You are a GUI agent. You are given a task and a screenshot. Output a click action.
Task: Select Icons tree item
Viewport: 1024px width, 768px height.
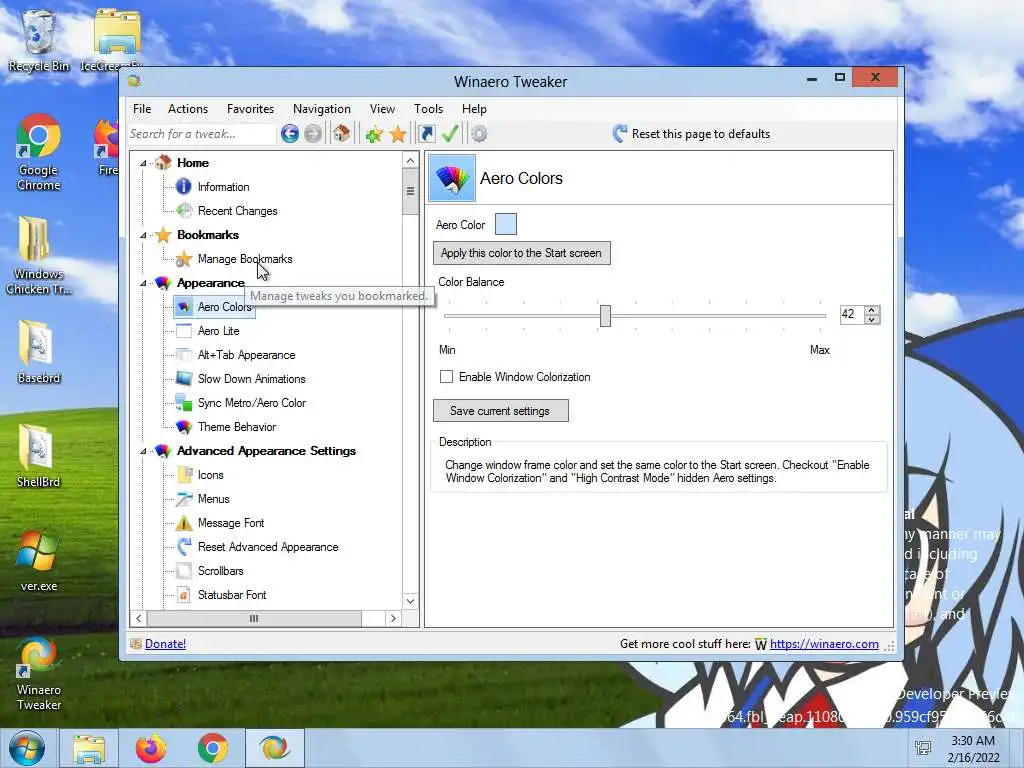pos(210,475)
